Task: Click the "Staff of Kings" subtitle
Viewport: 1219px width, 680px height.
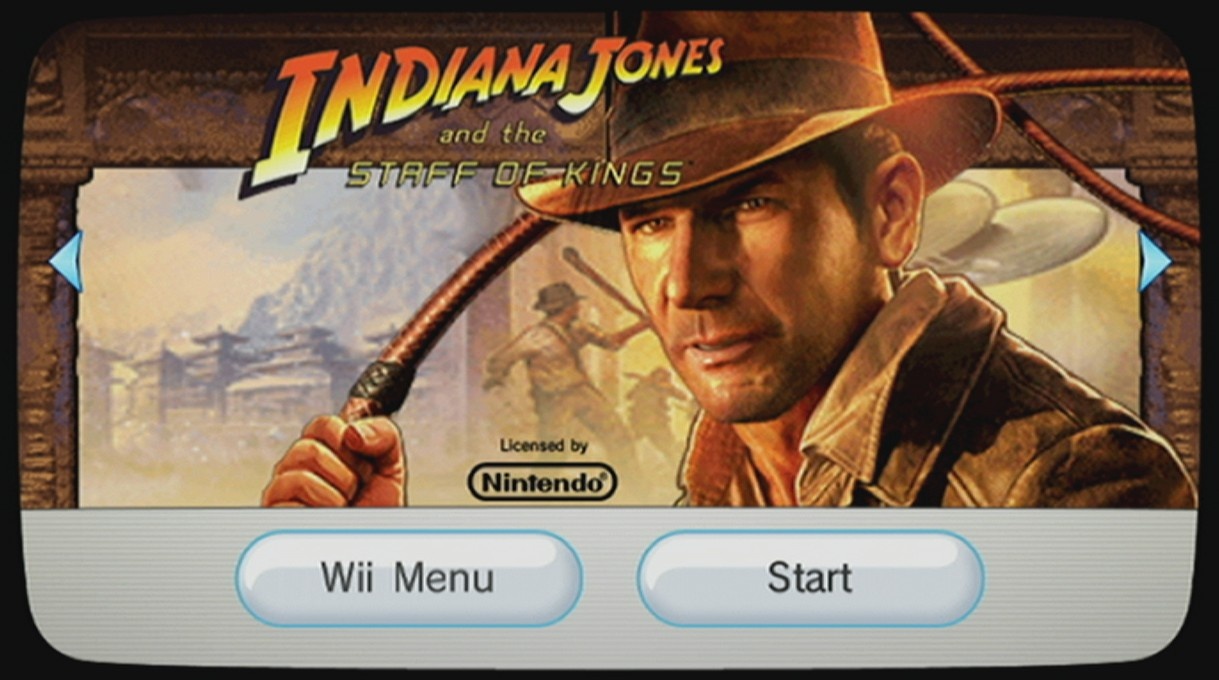Action: coord(514,172)
